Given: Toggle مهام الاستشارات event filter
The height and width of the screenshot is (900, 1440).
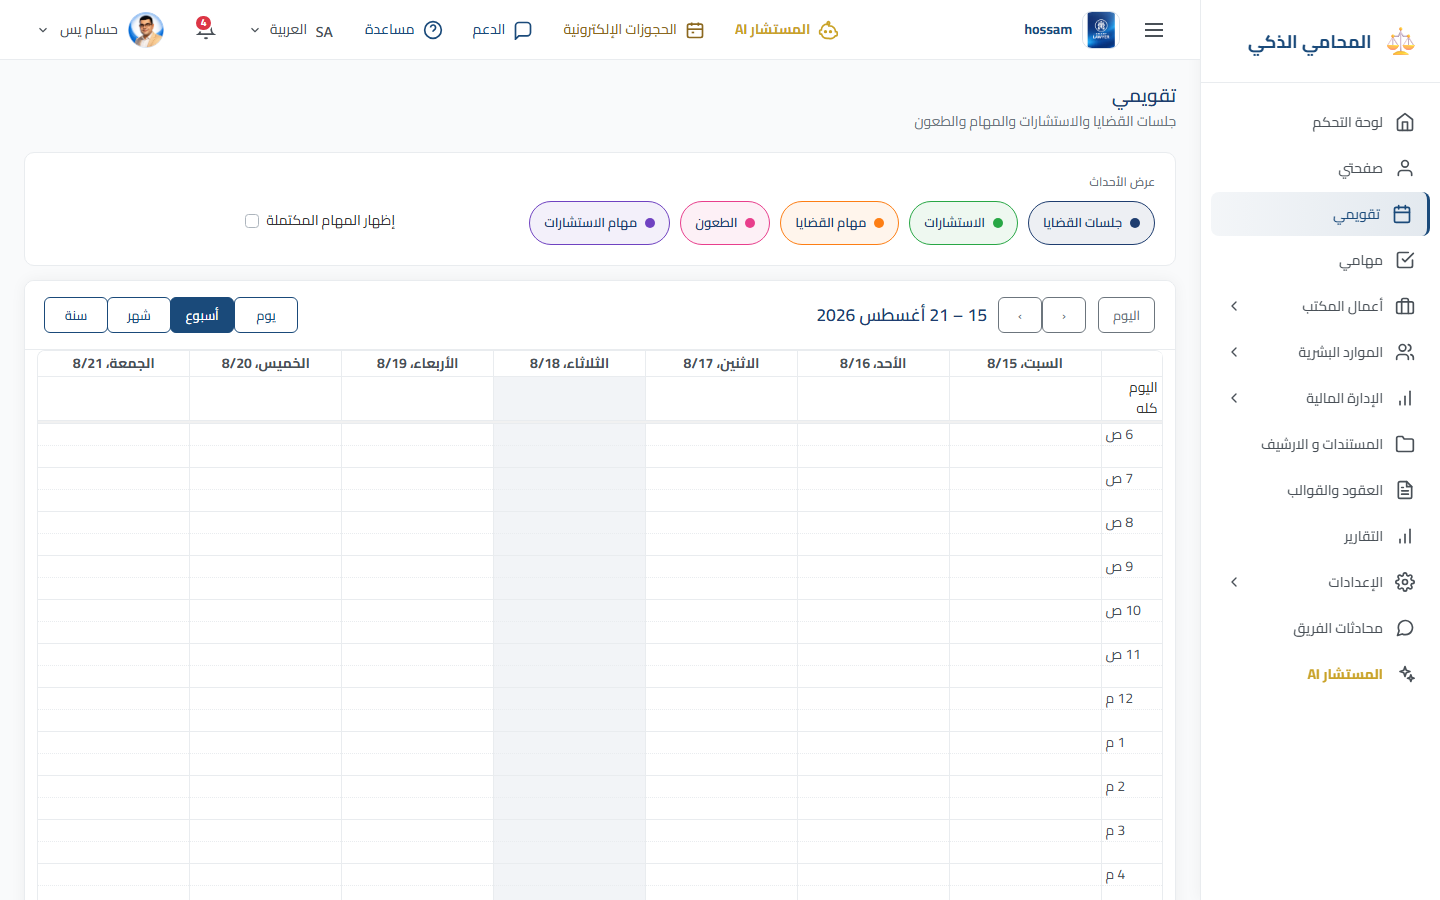Looking at the screenshot, I should 599,223.
